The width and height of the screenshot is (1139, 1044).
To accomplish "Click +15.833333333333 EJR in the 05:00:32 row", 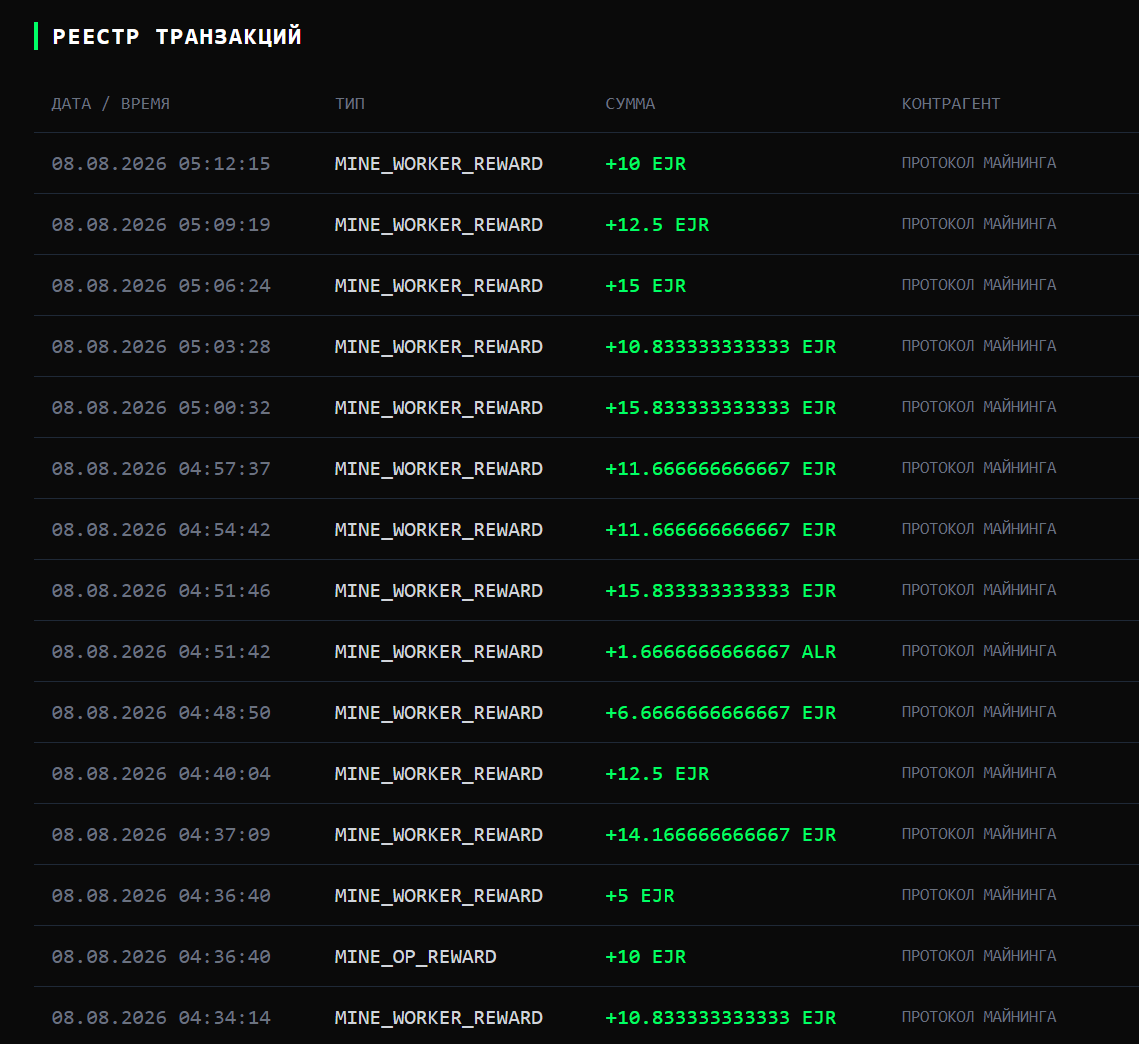I will (721, 408).
